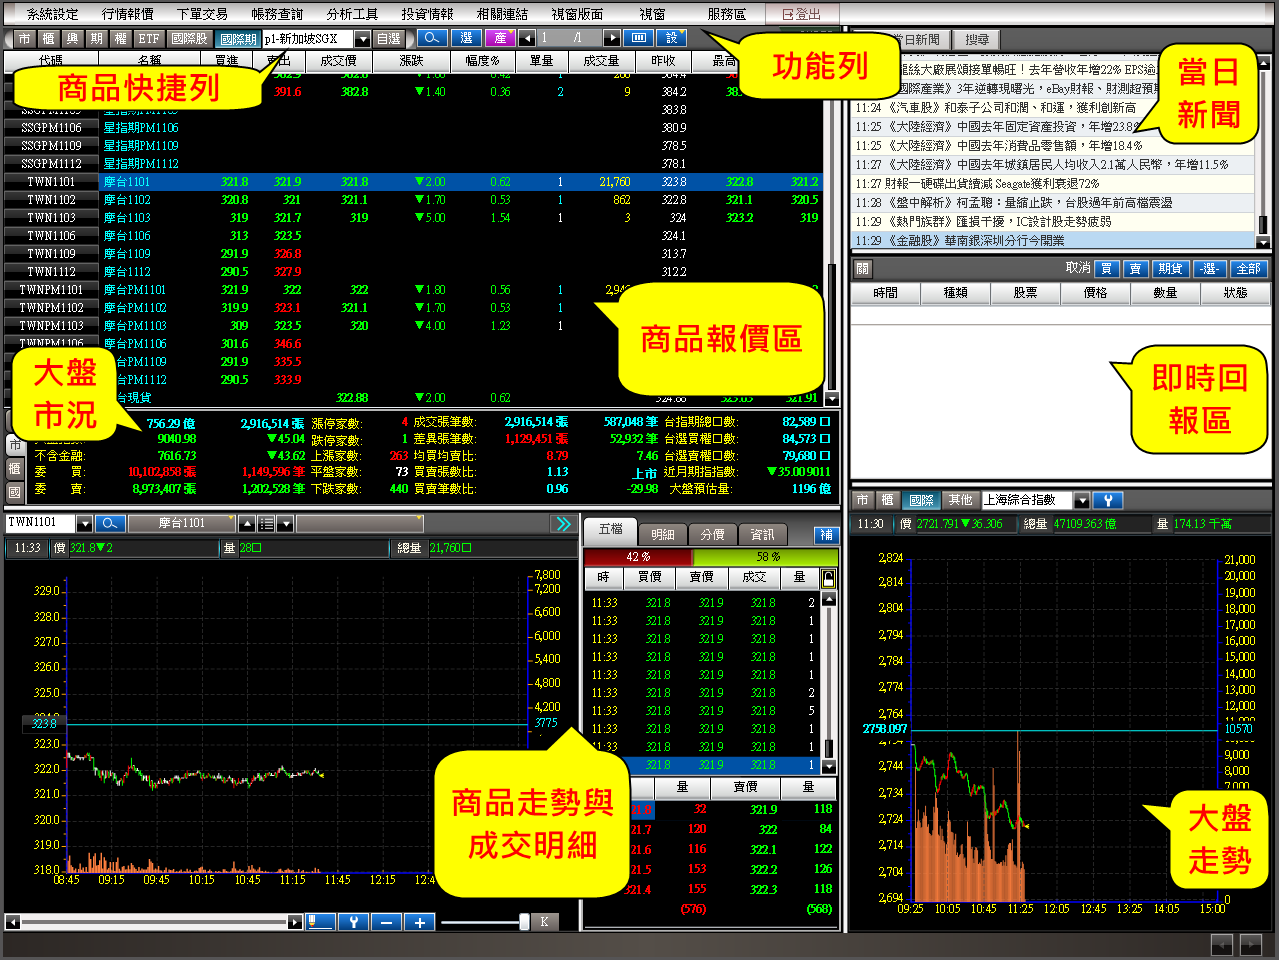Zoom out chart with minus button
Viewport: 1279px width, 960px height.
pos(386,922)
